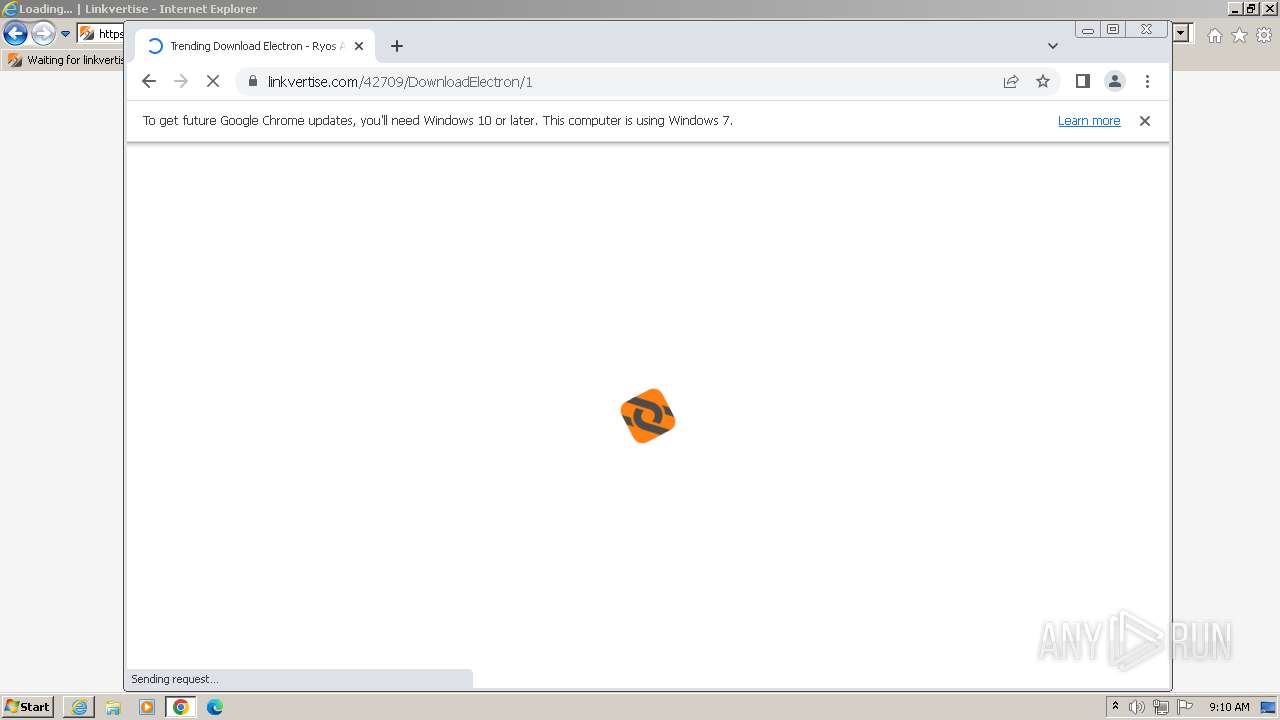Share this page from Chrome's address bar
Image resolution: width=1280 pixels, height=720 pixels.
click(x=1011, y=81)
